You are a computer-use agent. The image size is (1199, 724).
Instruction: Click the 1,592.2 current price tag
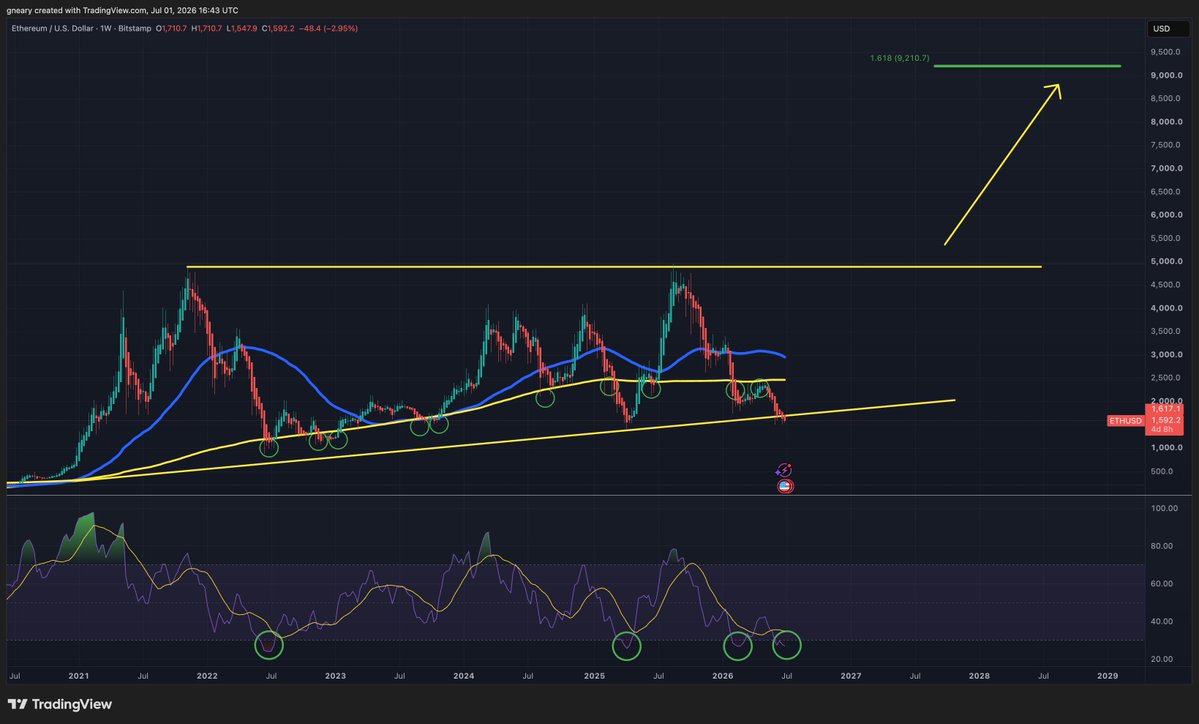(x=1167, y=420)
